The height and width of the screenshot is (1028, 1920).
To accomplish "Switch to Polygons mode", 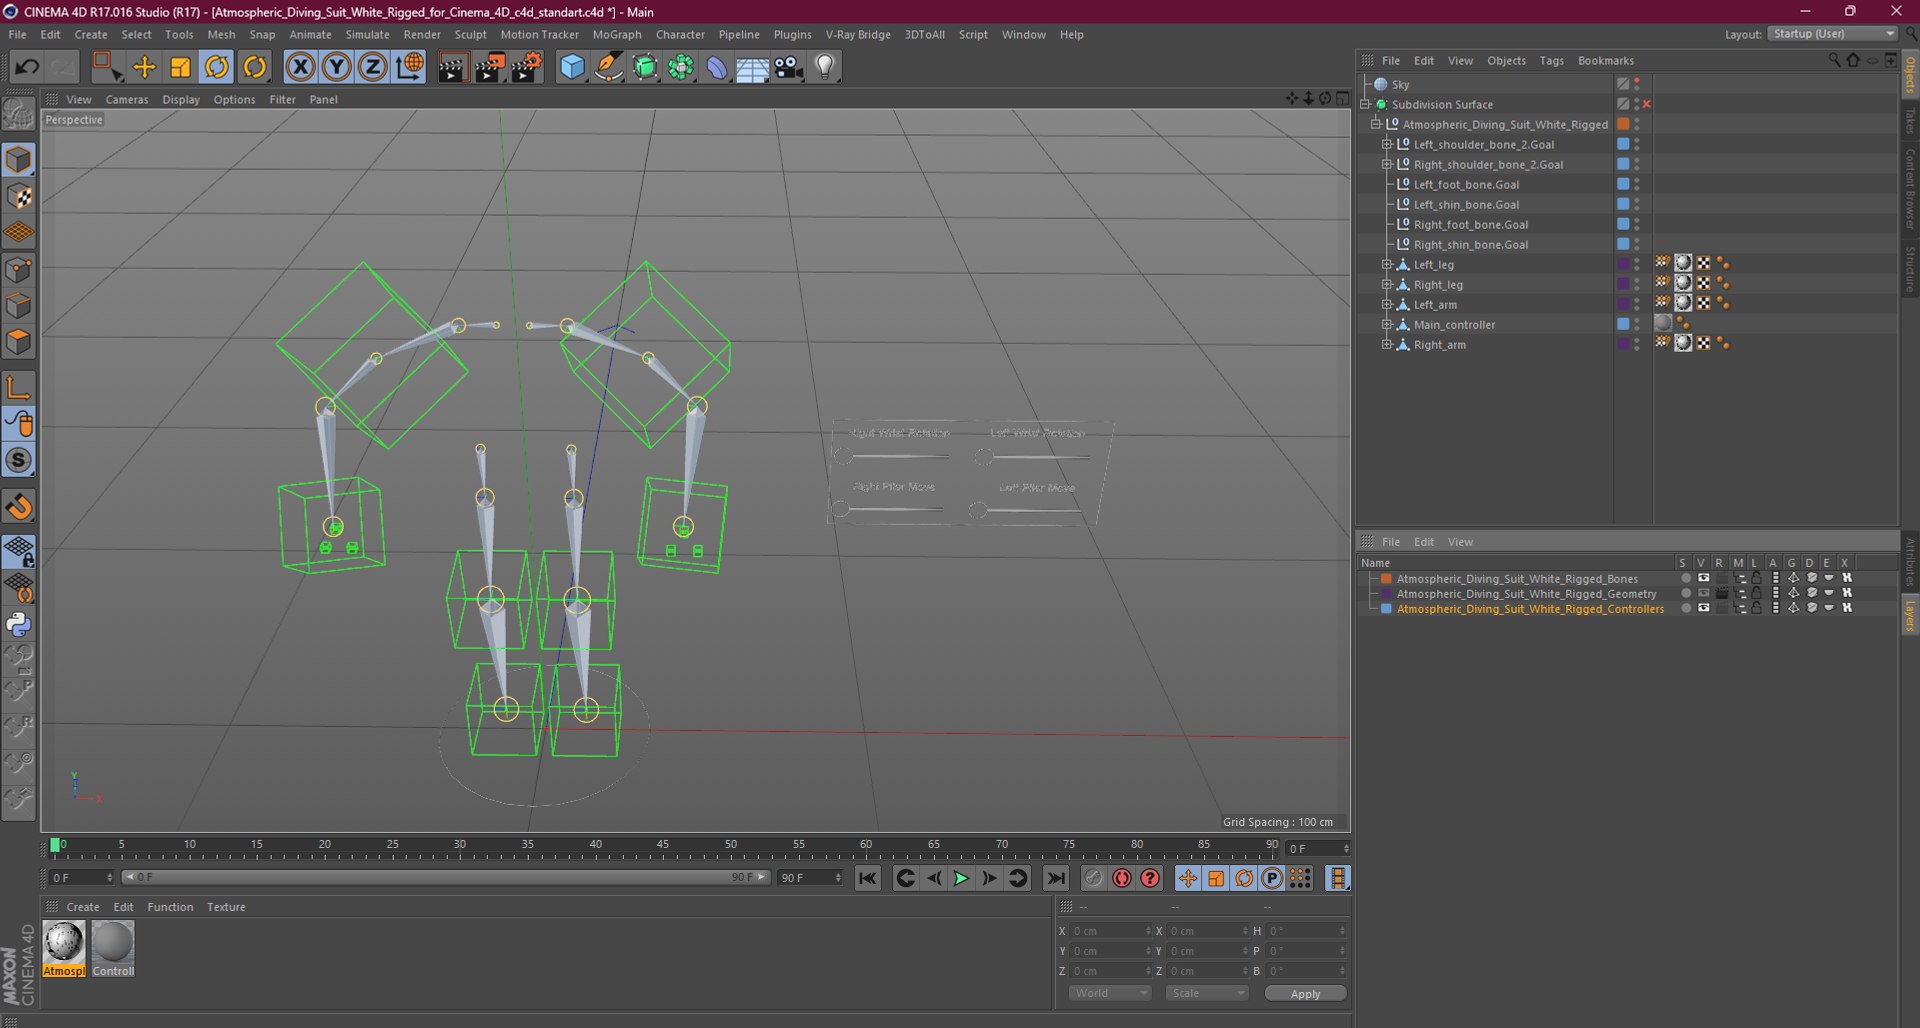I will pyautogui.click(x=19, y=342).
